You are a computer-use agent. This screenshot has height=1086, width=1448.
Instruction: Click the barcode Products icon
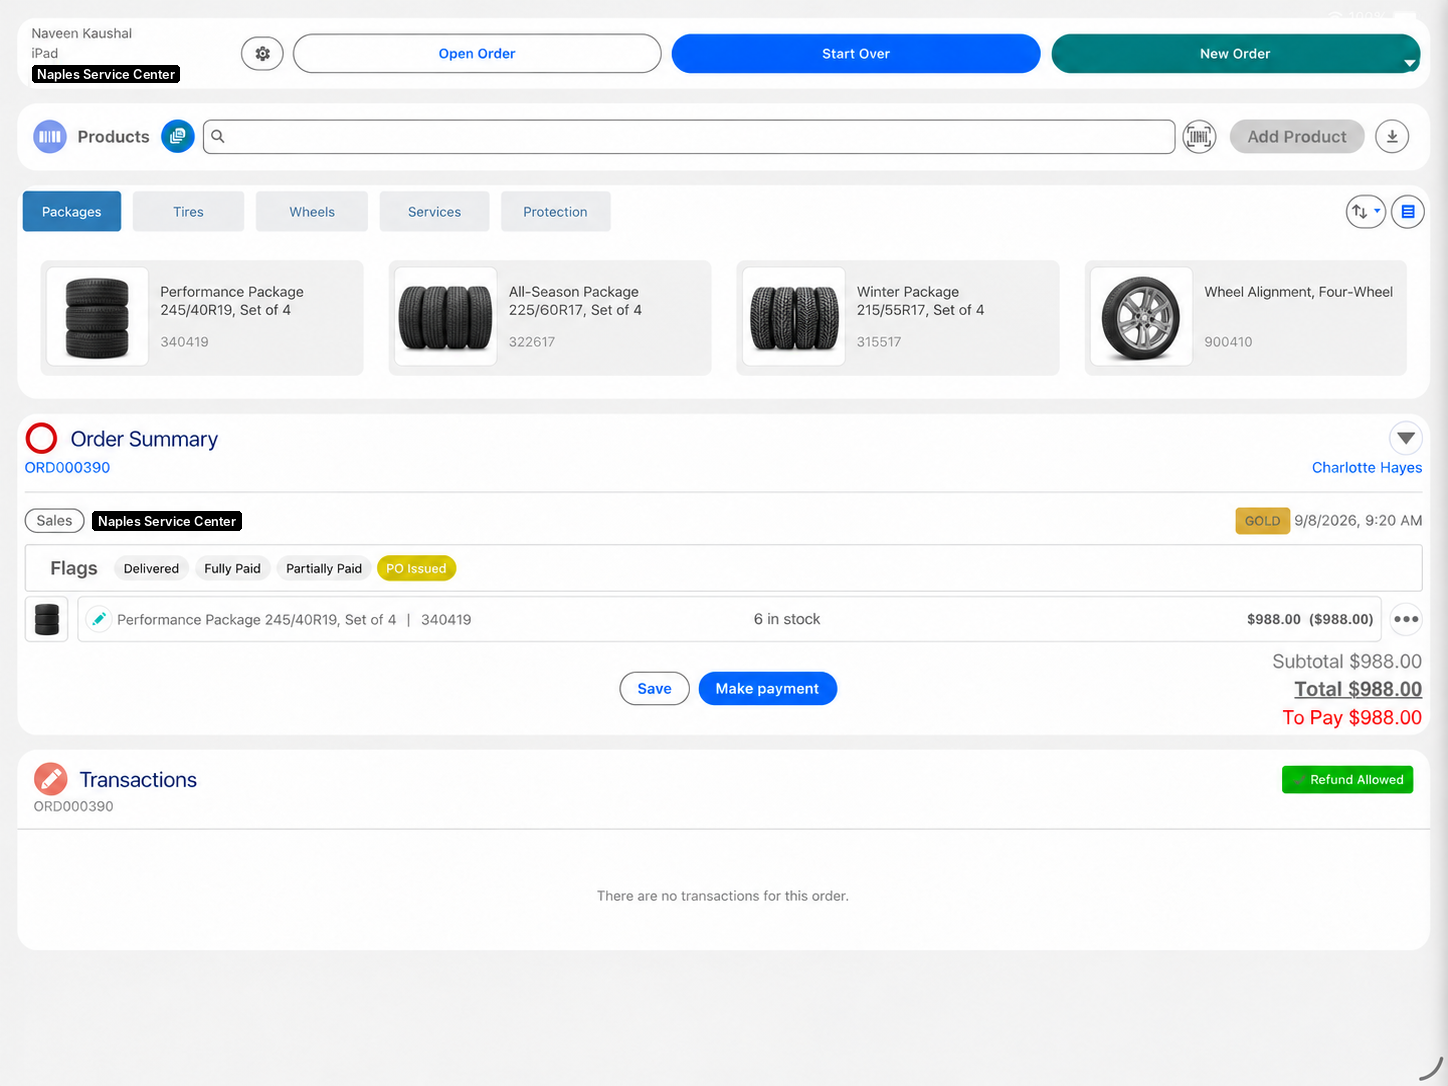click(50, 137)
